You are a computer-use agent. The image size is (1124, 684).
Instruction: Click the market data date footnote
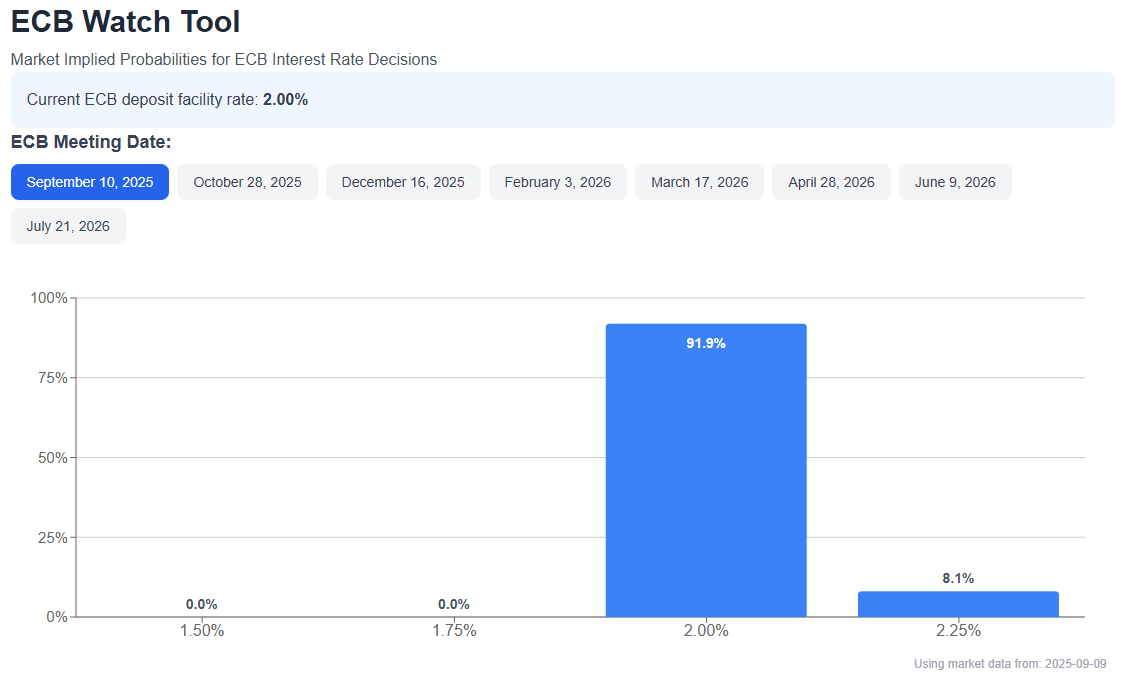pos(1010,664)
